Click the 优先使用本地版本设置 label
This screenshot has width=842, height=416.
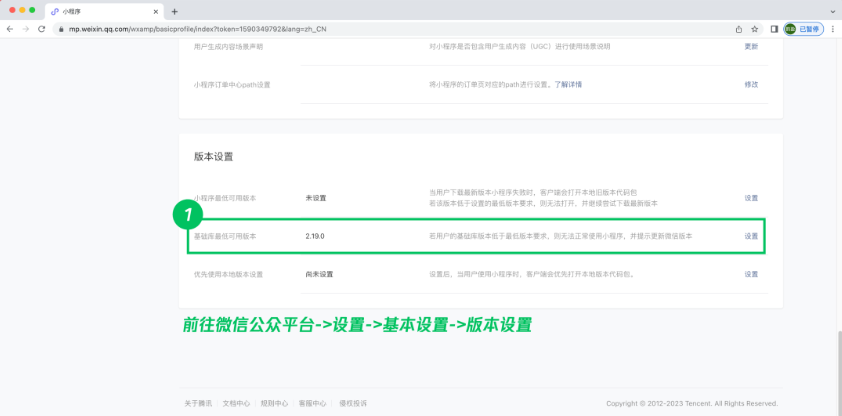coord(228,274)
